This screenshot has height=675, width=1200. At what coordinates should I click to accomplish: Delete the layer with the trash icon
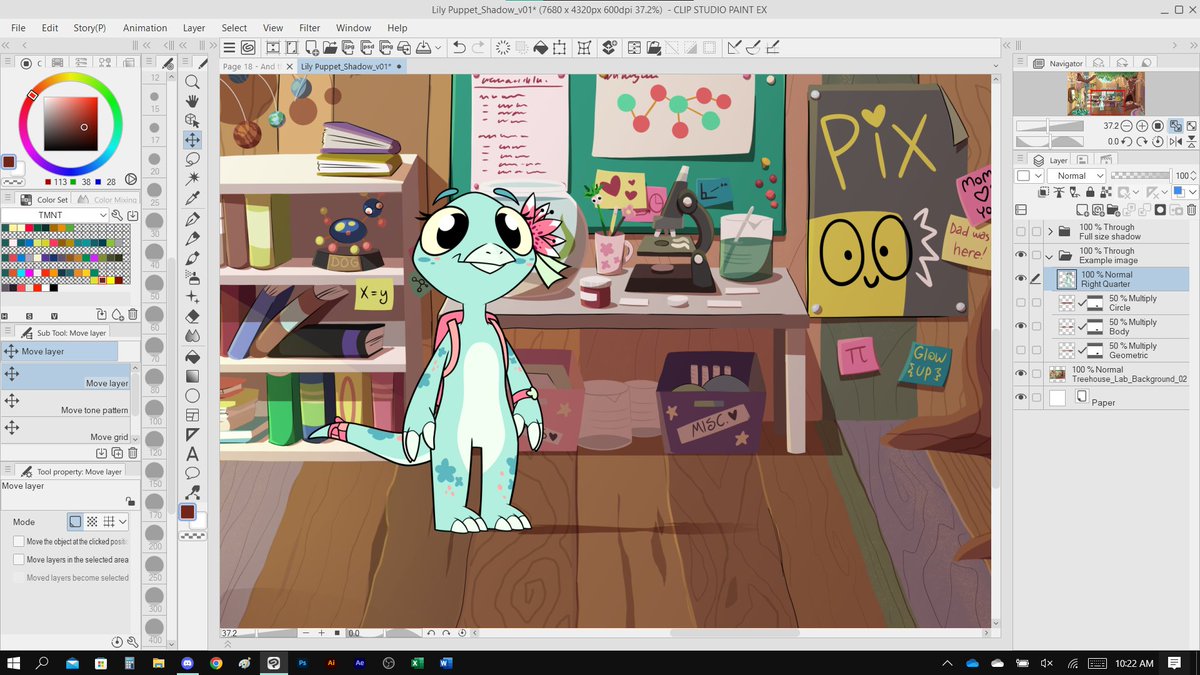[1190, 210]
